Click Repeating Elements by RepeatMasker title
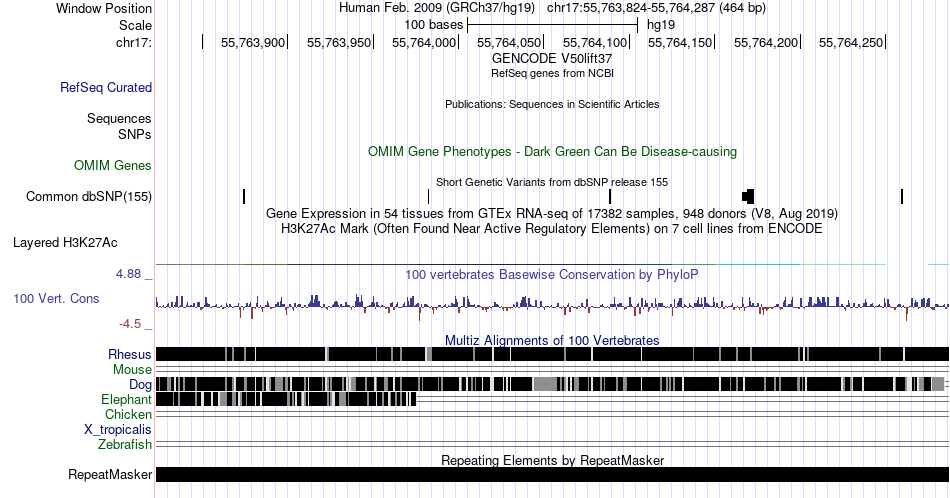This screenshot has width=950, height=498. (552, 460)
